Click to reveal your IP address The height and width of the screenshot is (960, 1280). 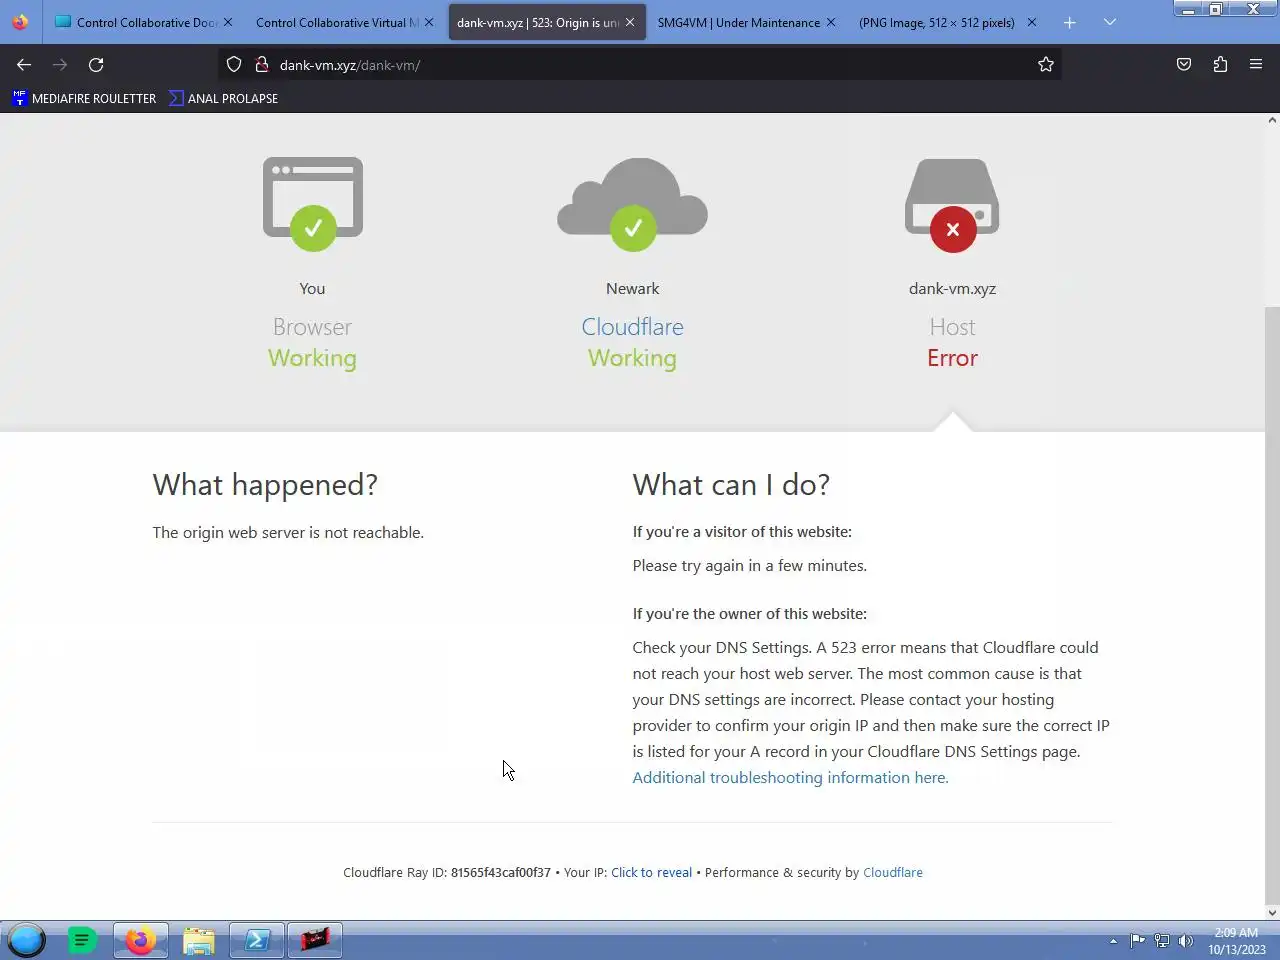pyautogui.click(x=651, y=872)
